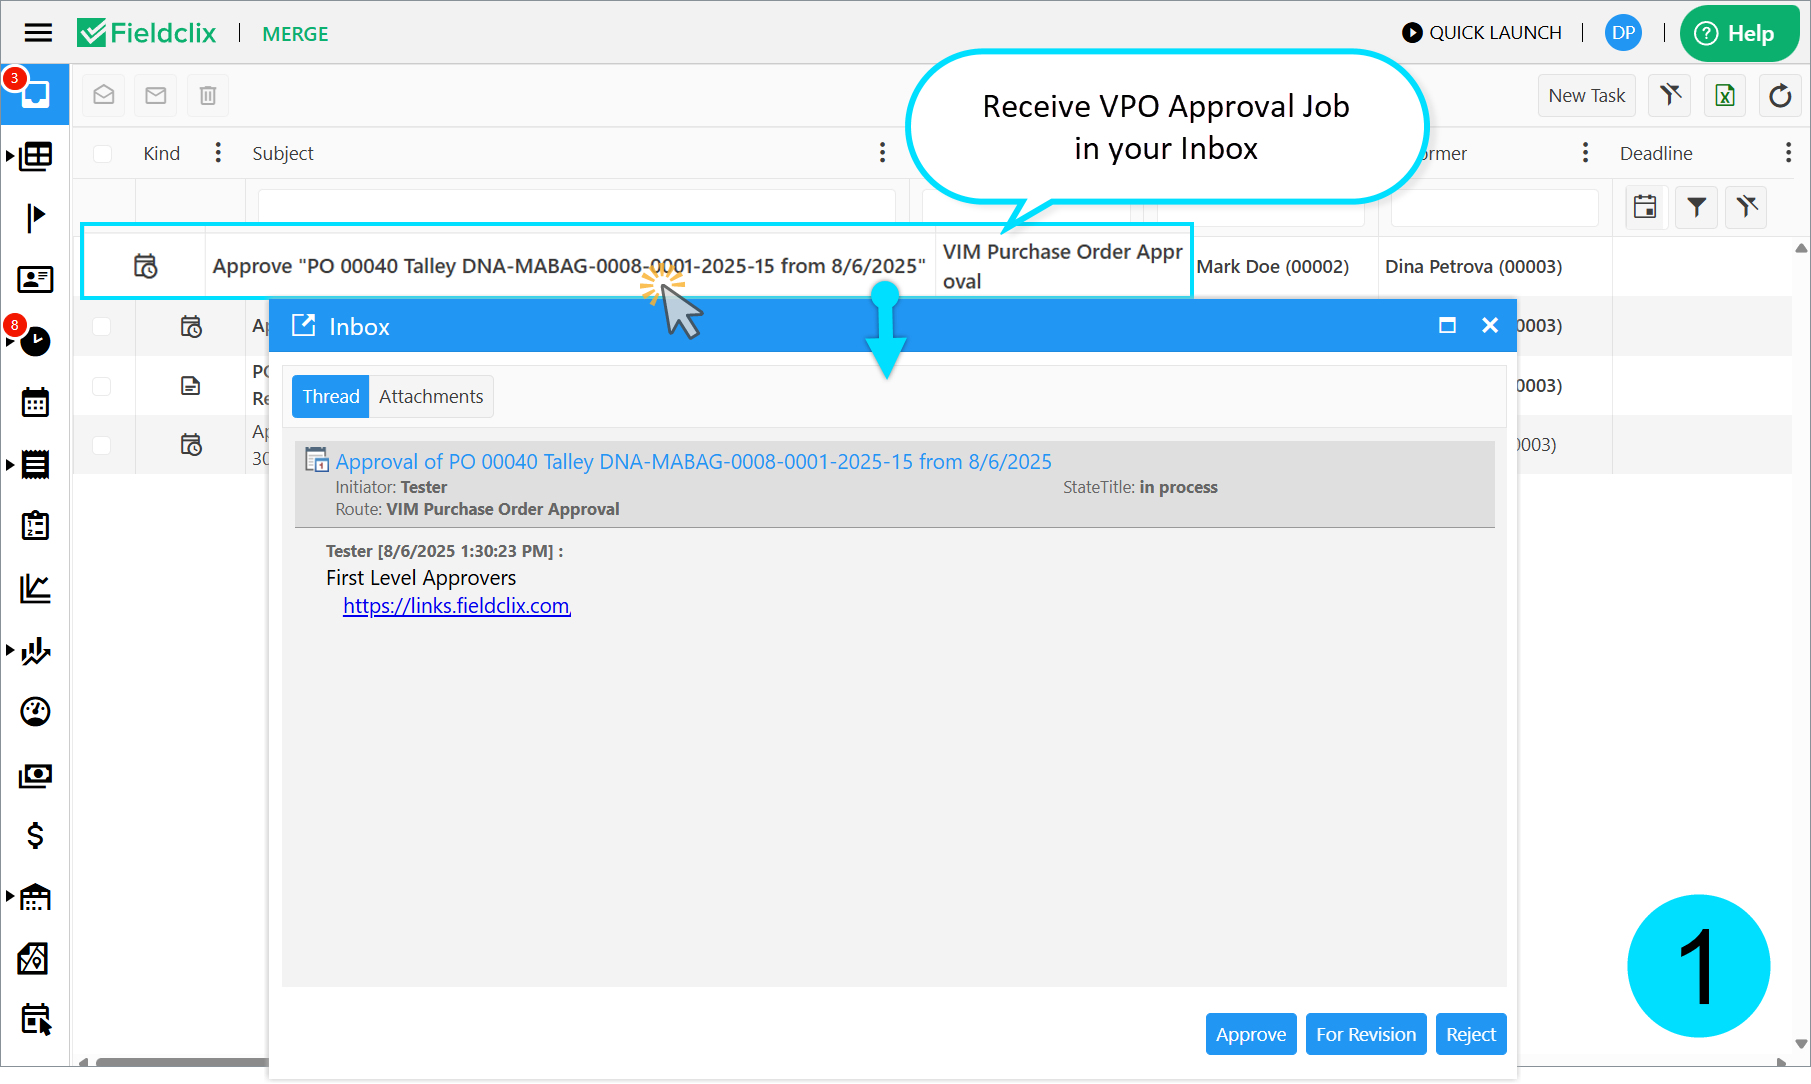Viewport: 1811px width, 1084px height.
Task: Open the warehouse building icon in sidebar
Action: tap(36, 897)
